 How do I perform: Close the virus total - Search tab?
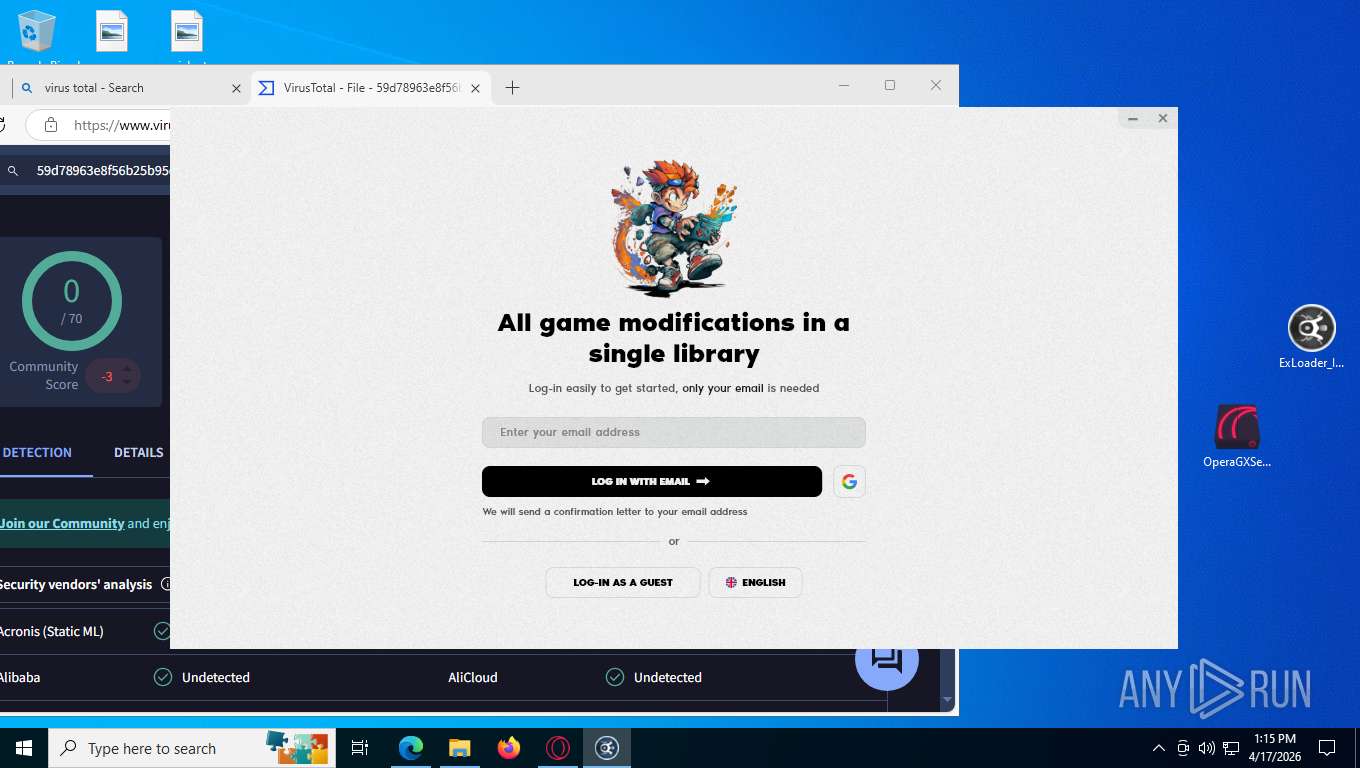tap(237, 88)
